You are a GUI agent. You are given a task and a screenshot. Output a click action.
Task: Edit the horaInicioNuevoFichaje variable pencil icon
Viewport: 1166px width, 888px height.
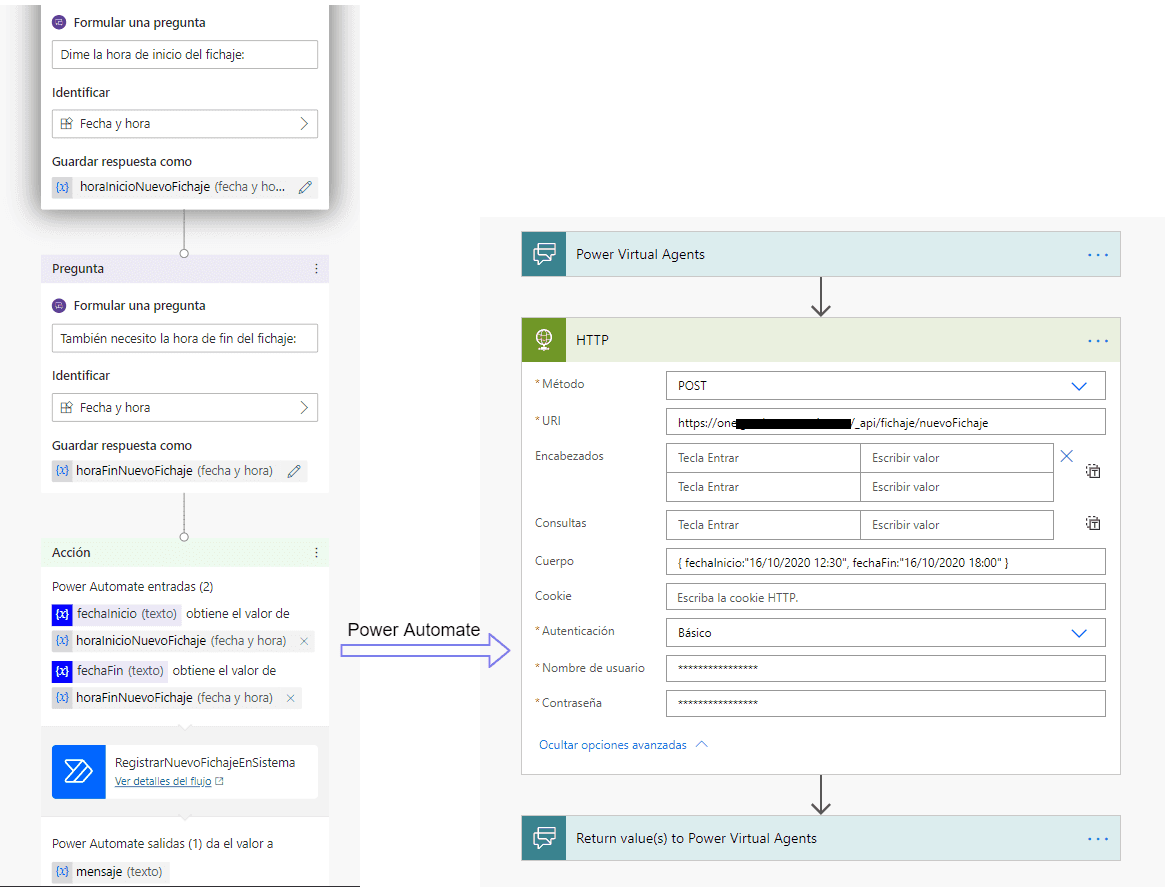(305, 187)
